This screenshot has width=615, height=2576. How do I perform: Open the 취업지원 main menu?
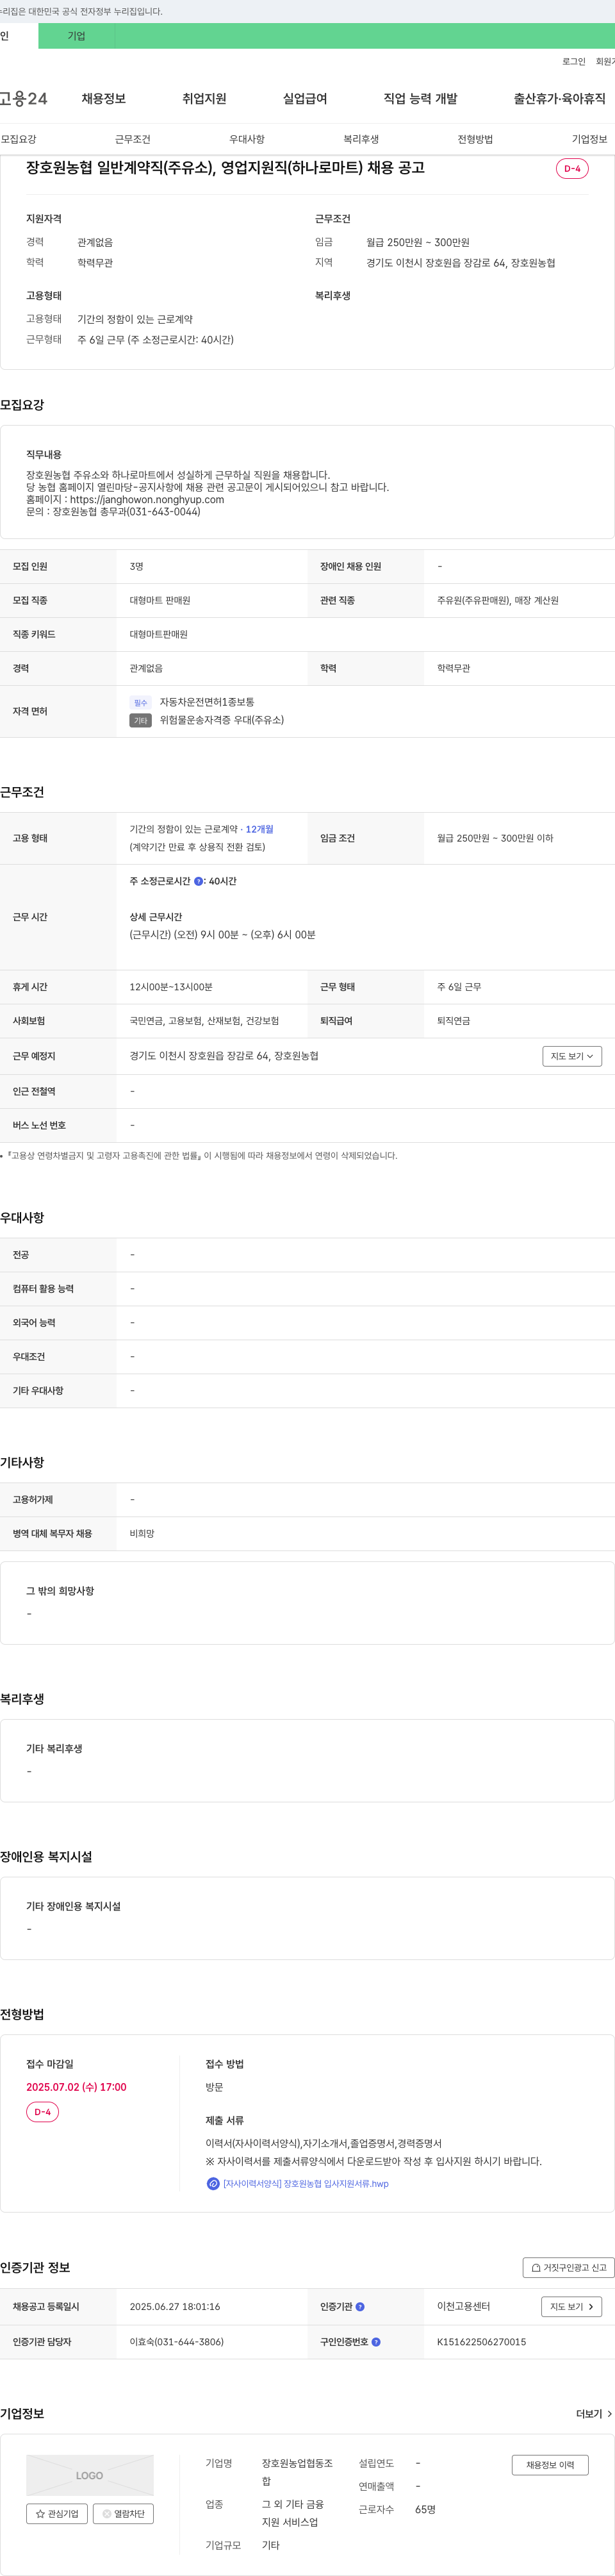pos(204,99)
